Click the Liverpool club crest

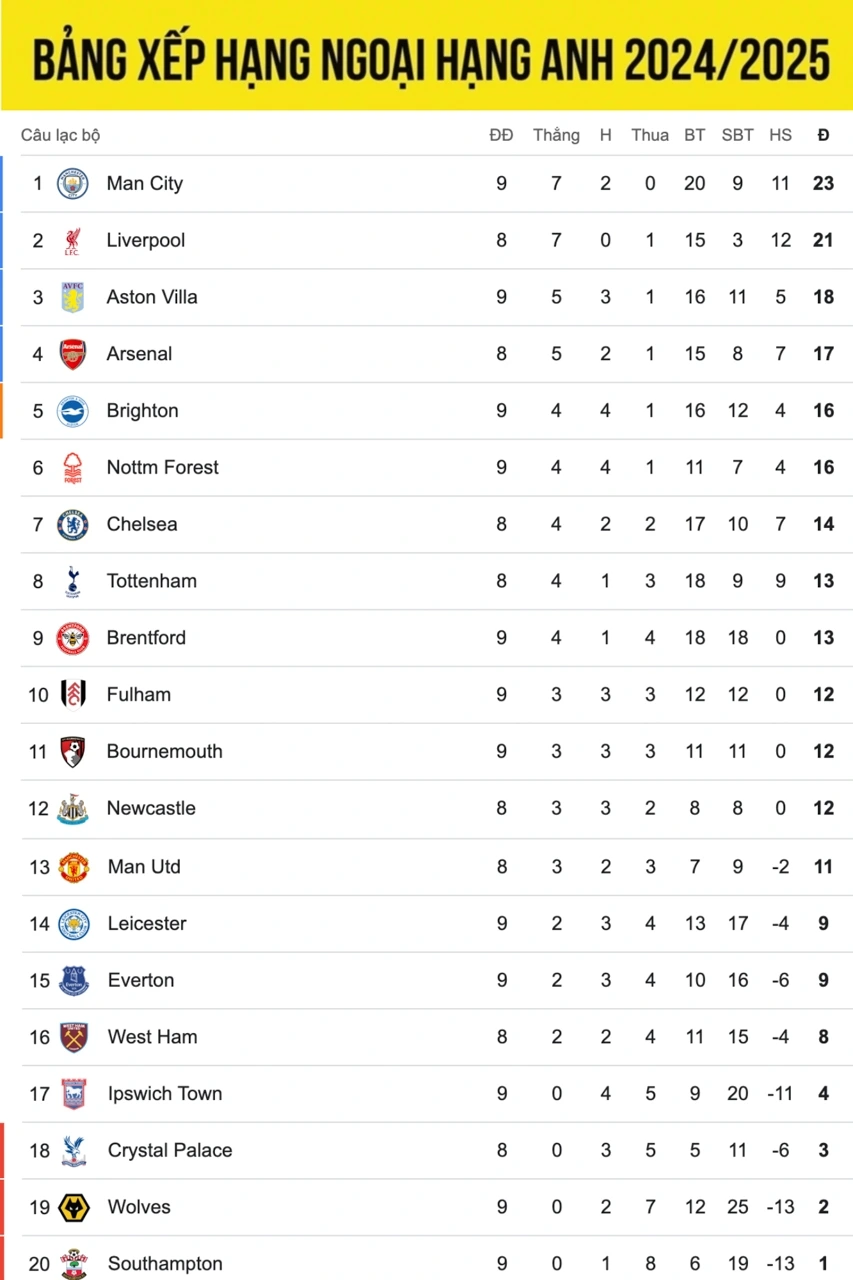click(72, 241)
